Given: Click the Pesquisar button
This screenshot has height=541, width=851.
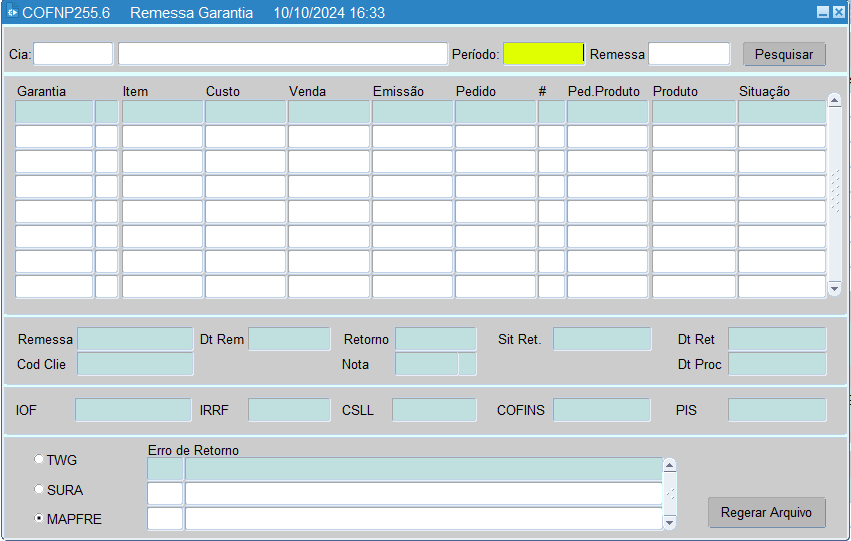Looking at the screenshot, I should point(784,54).
